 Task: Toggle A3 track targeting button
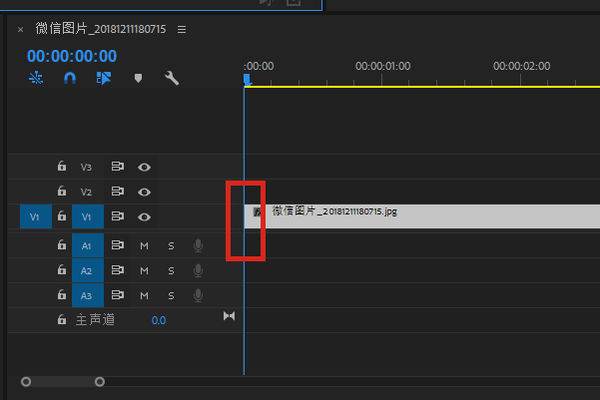coord(88,296)
